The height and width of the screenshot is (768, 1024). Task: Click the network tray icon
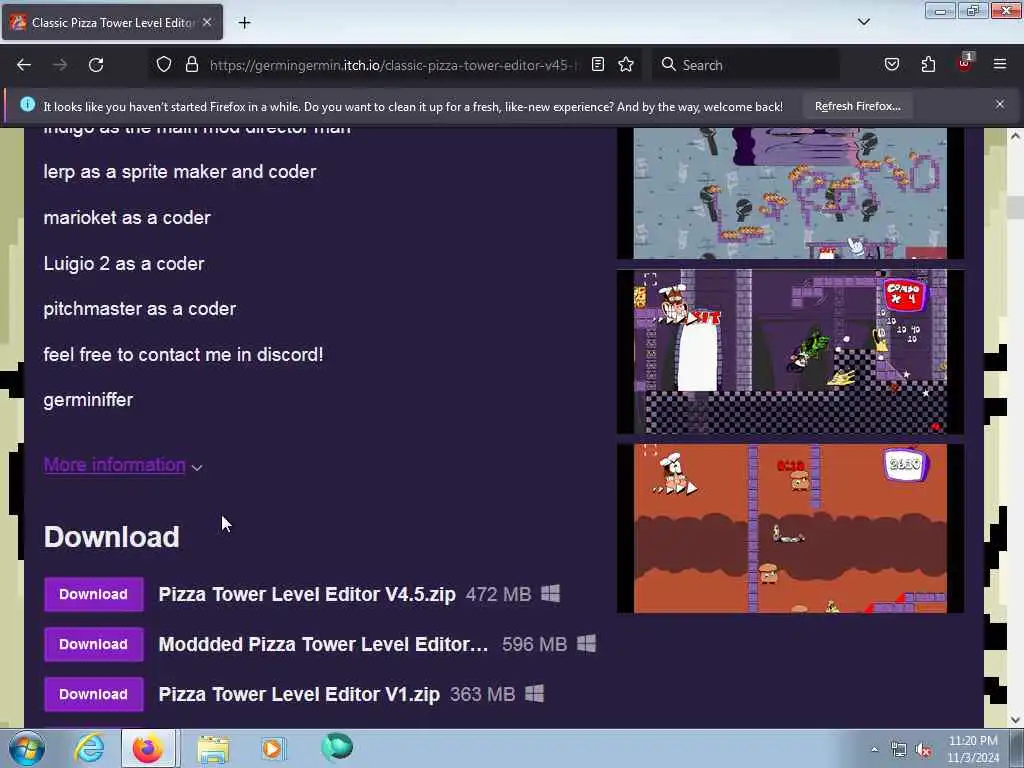point(899,750)
